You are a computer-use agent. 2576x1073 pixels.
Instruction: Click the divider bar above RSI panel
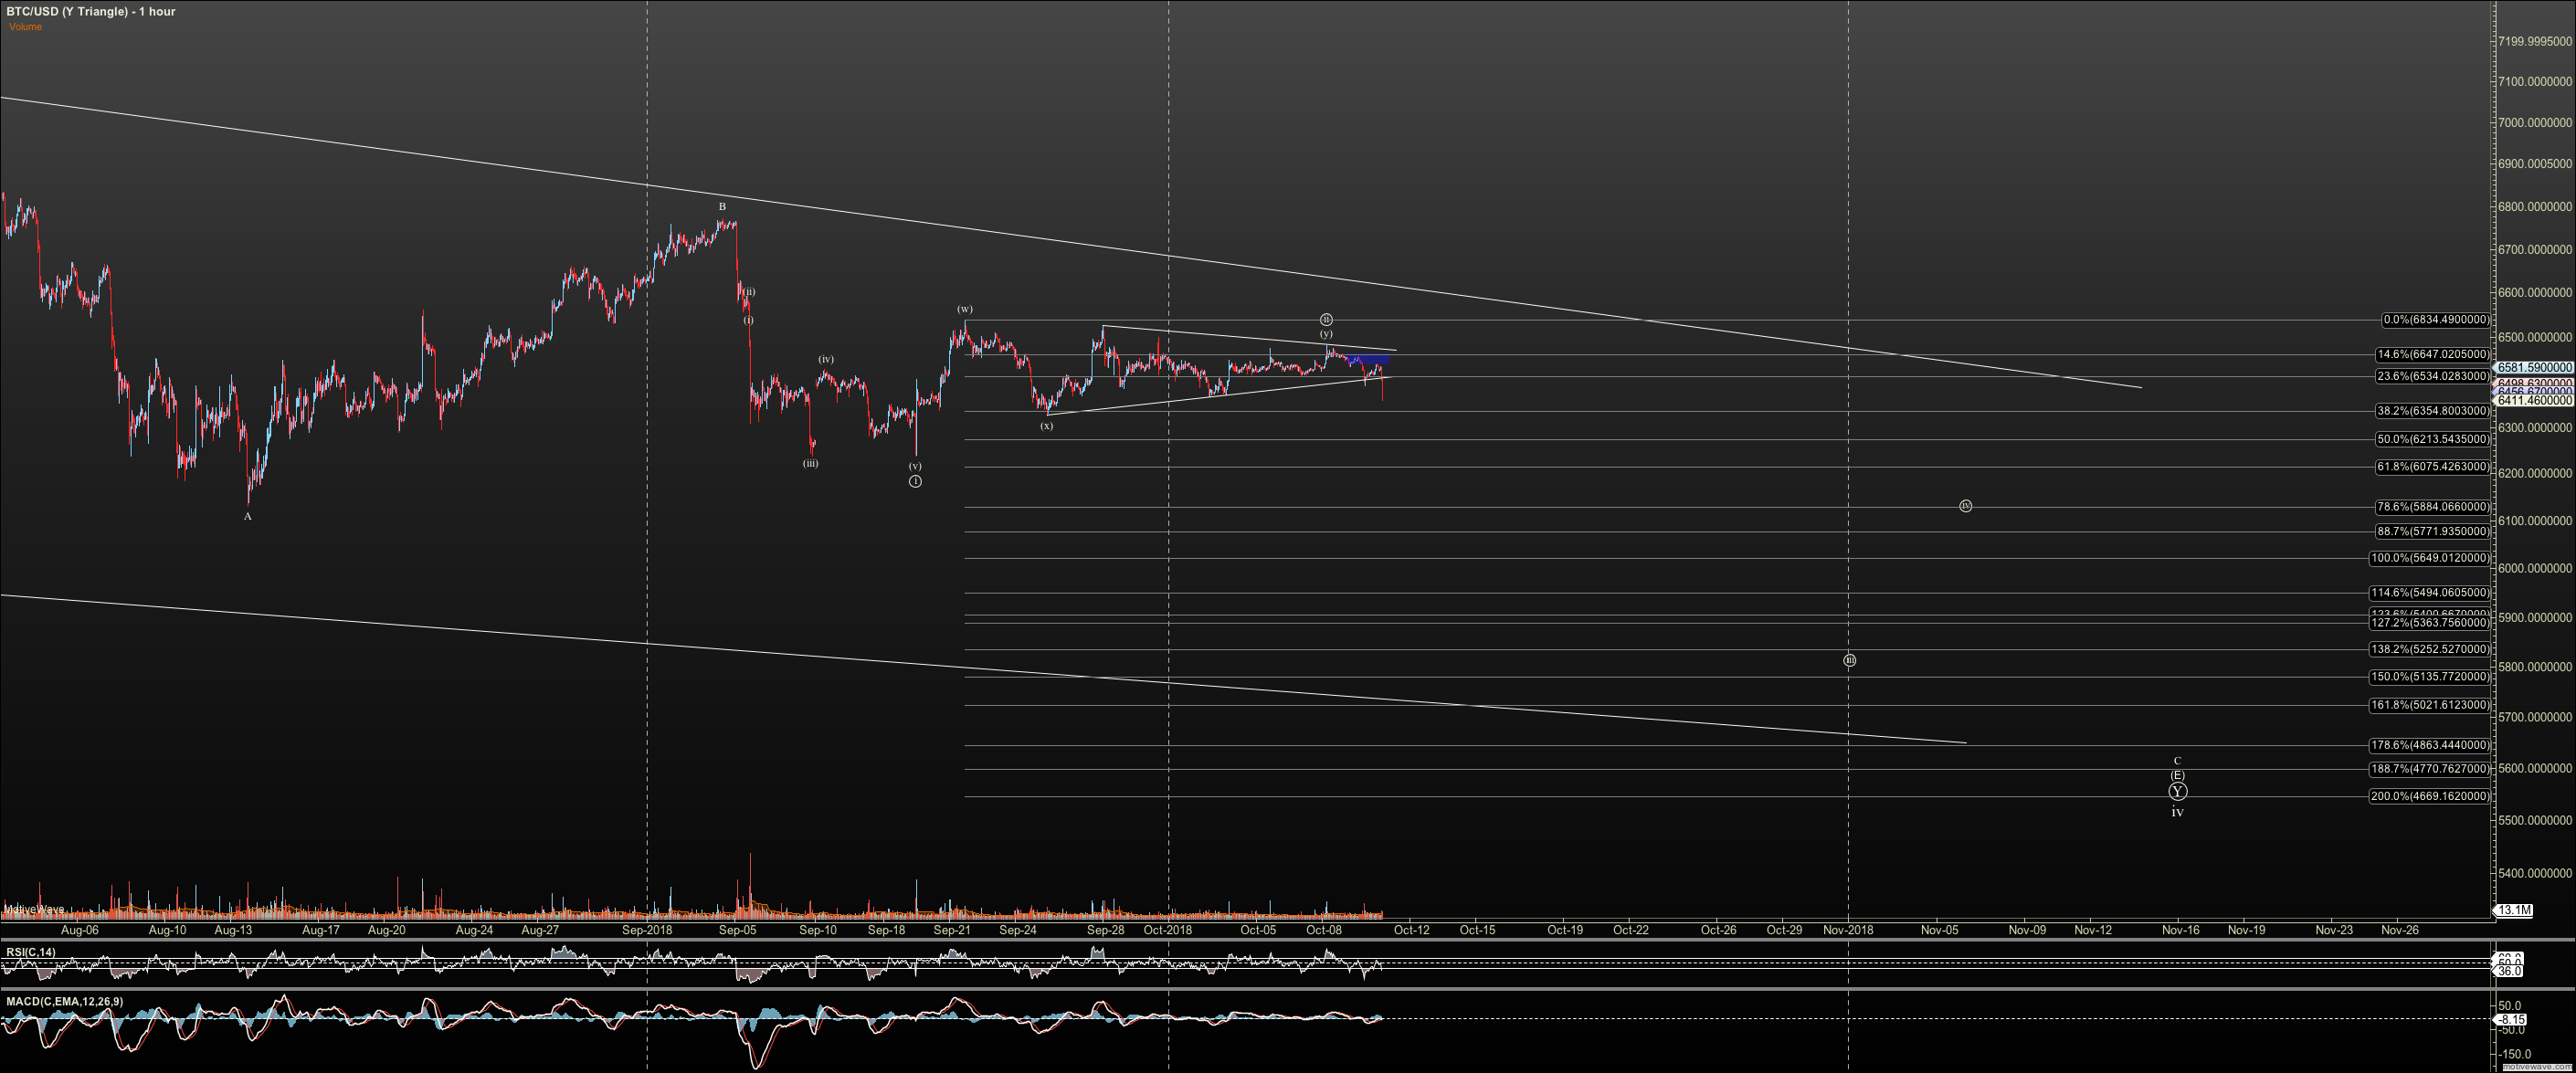point(1288,940)
